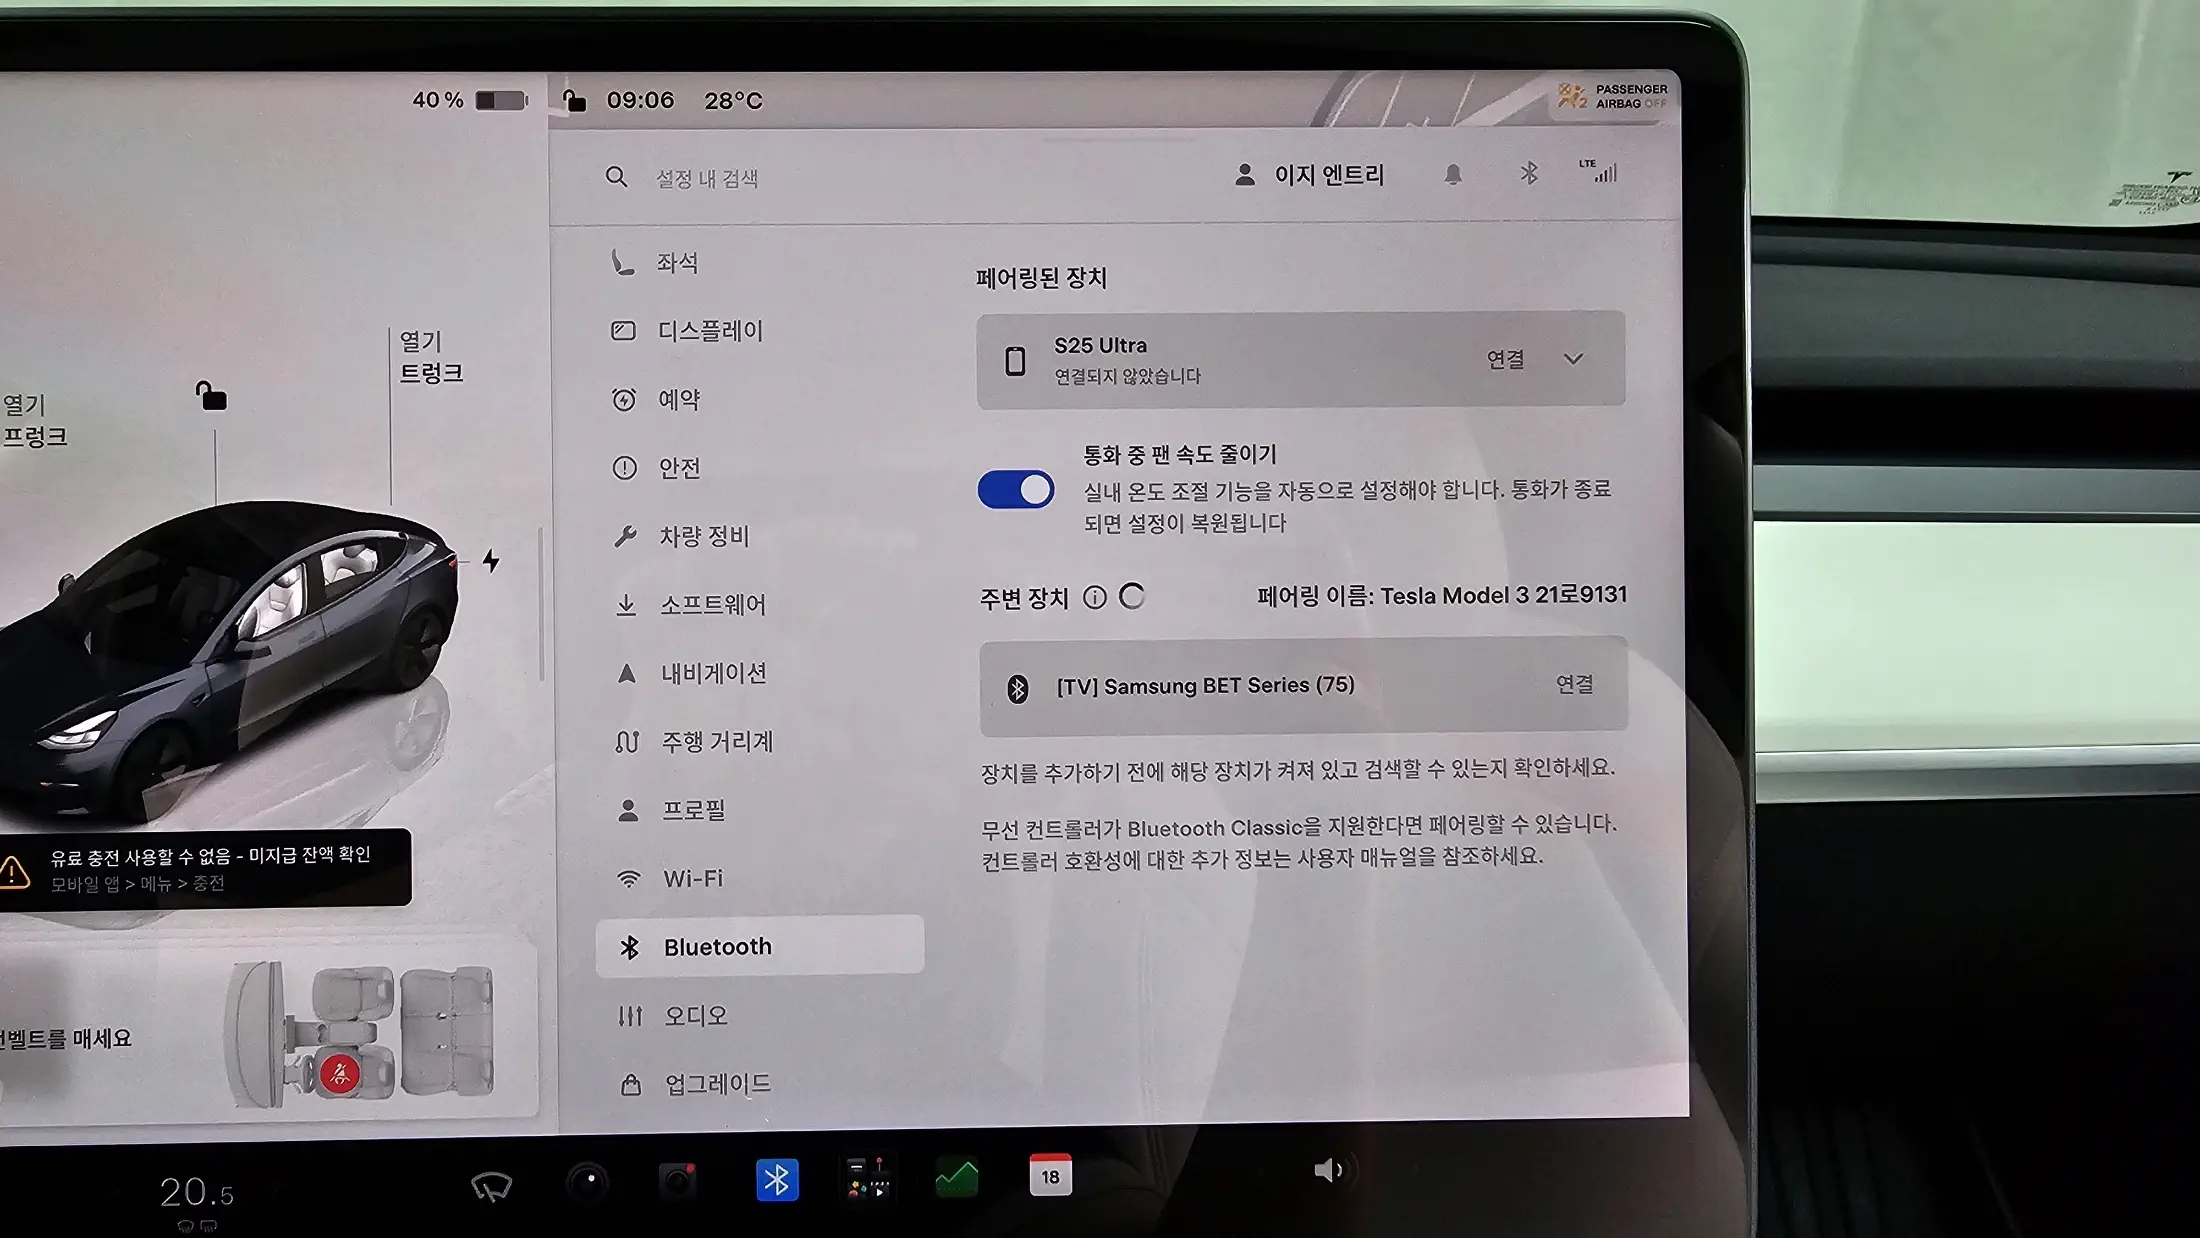Open the notifications bell icon
The image size is (2200, 1238).
[1453, 175]
